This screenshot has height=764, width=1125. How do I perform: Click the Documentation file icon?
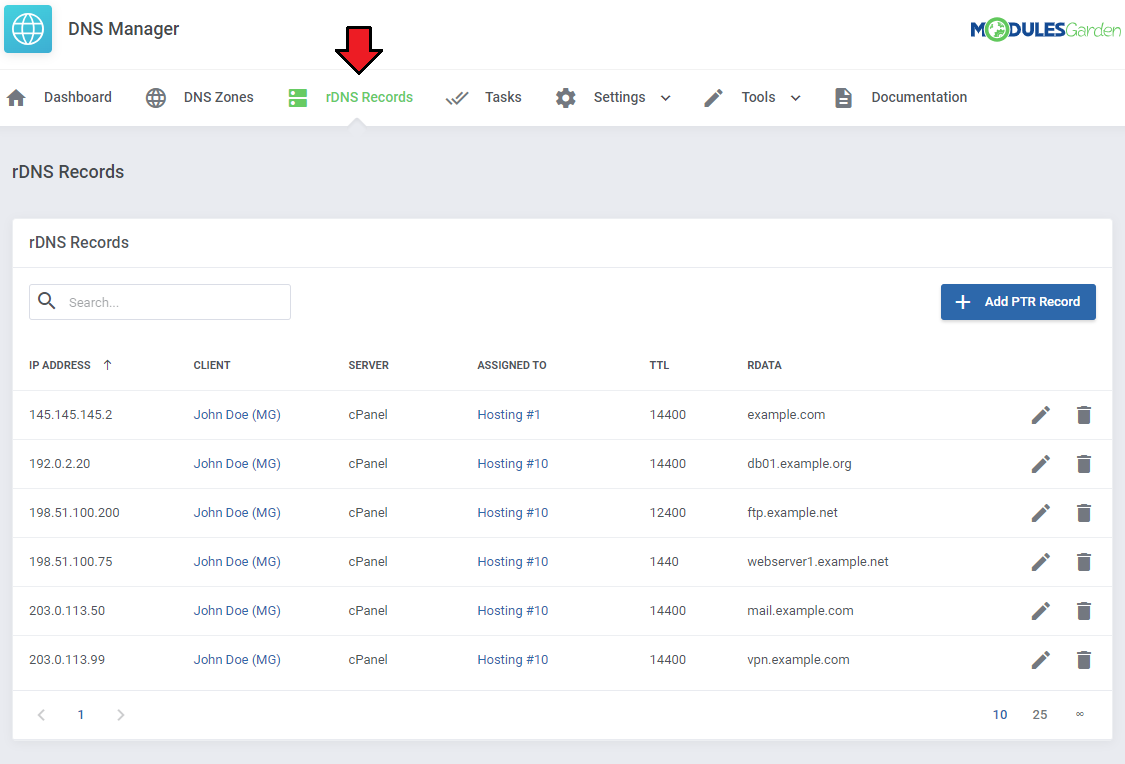[x=844, y=98]
